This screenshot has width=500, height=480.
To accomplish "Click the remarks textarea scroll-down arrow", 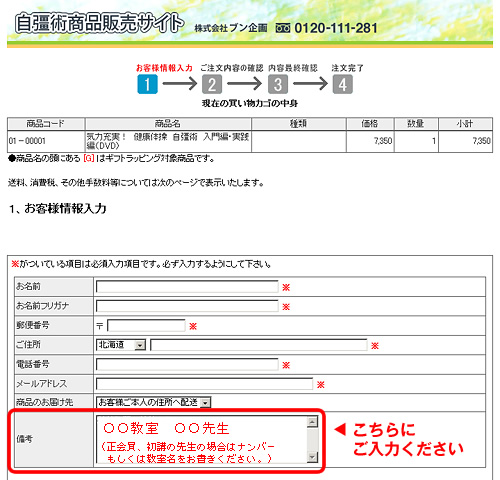I will pyautogui.click(x=312, y=457).
